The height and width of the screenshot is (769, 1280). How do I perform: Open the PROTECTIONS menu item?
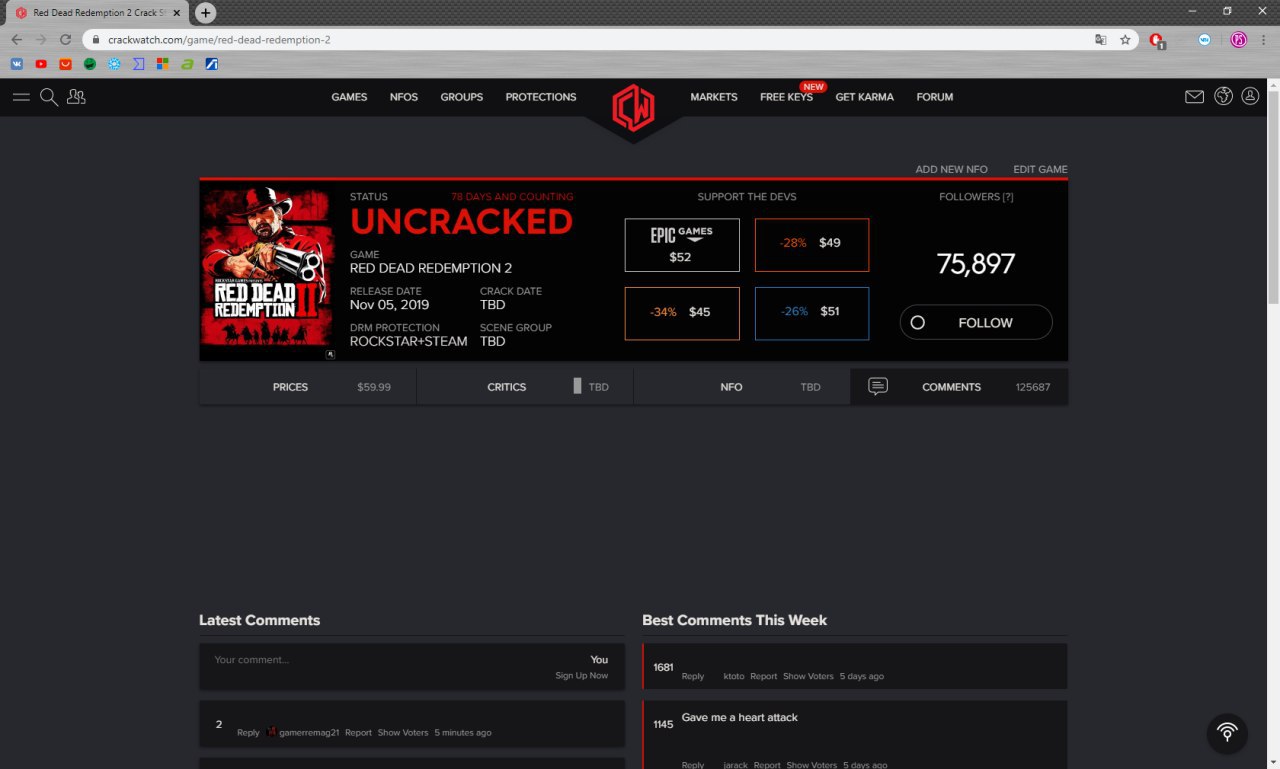coord(541,97)
